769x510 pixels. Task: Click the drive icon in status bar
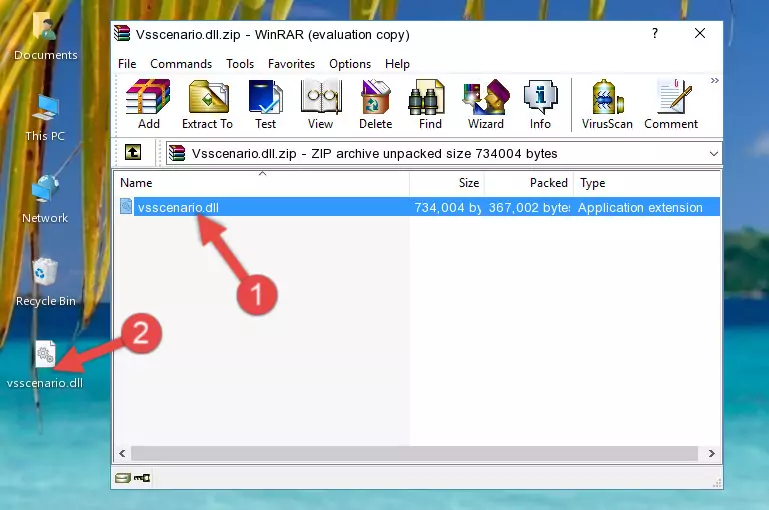(123, 478)
